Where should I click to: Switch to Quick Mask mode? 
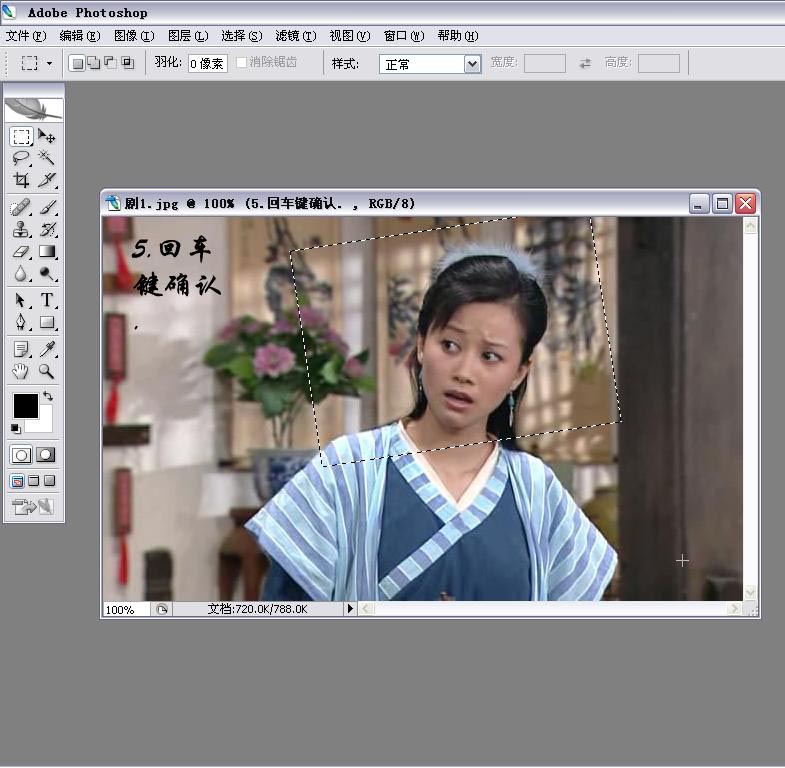46,455
